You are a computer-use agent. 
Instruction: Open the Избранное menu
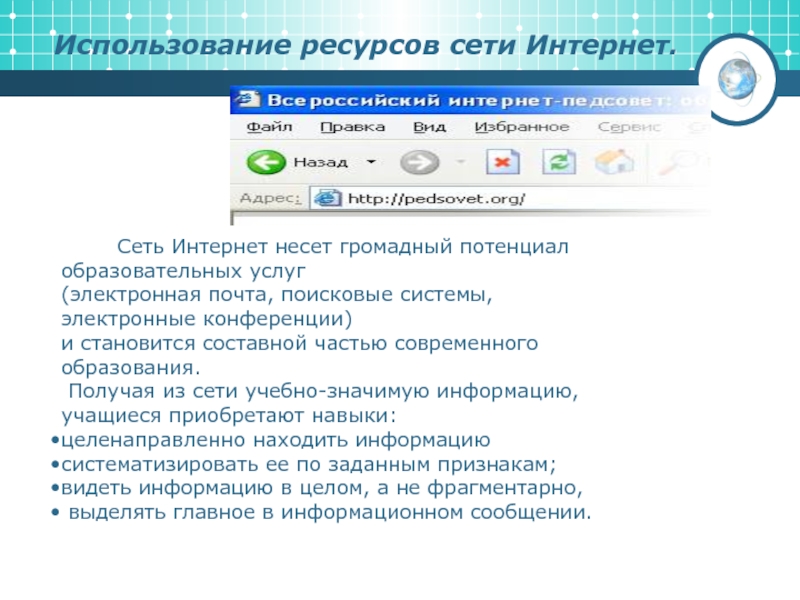522,127
